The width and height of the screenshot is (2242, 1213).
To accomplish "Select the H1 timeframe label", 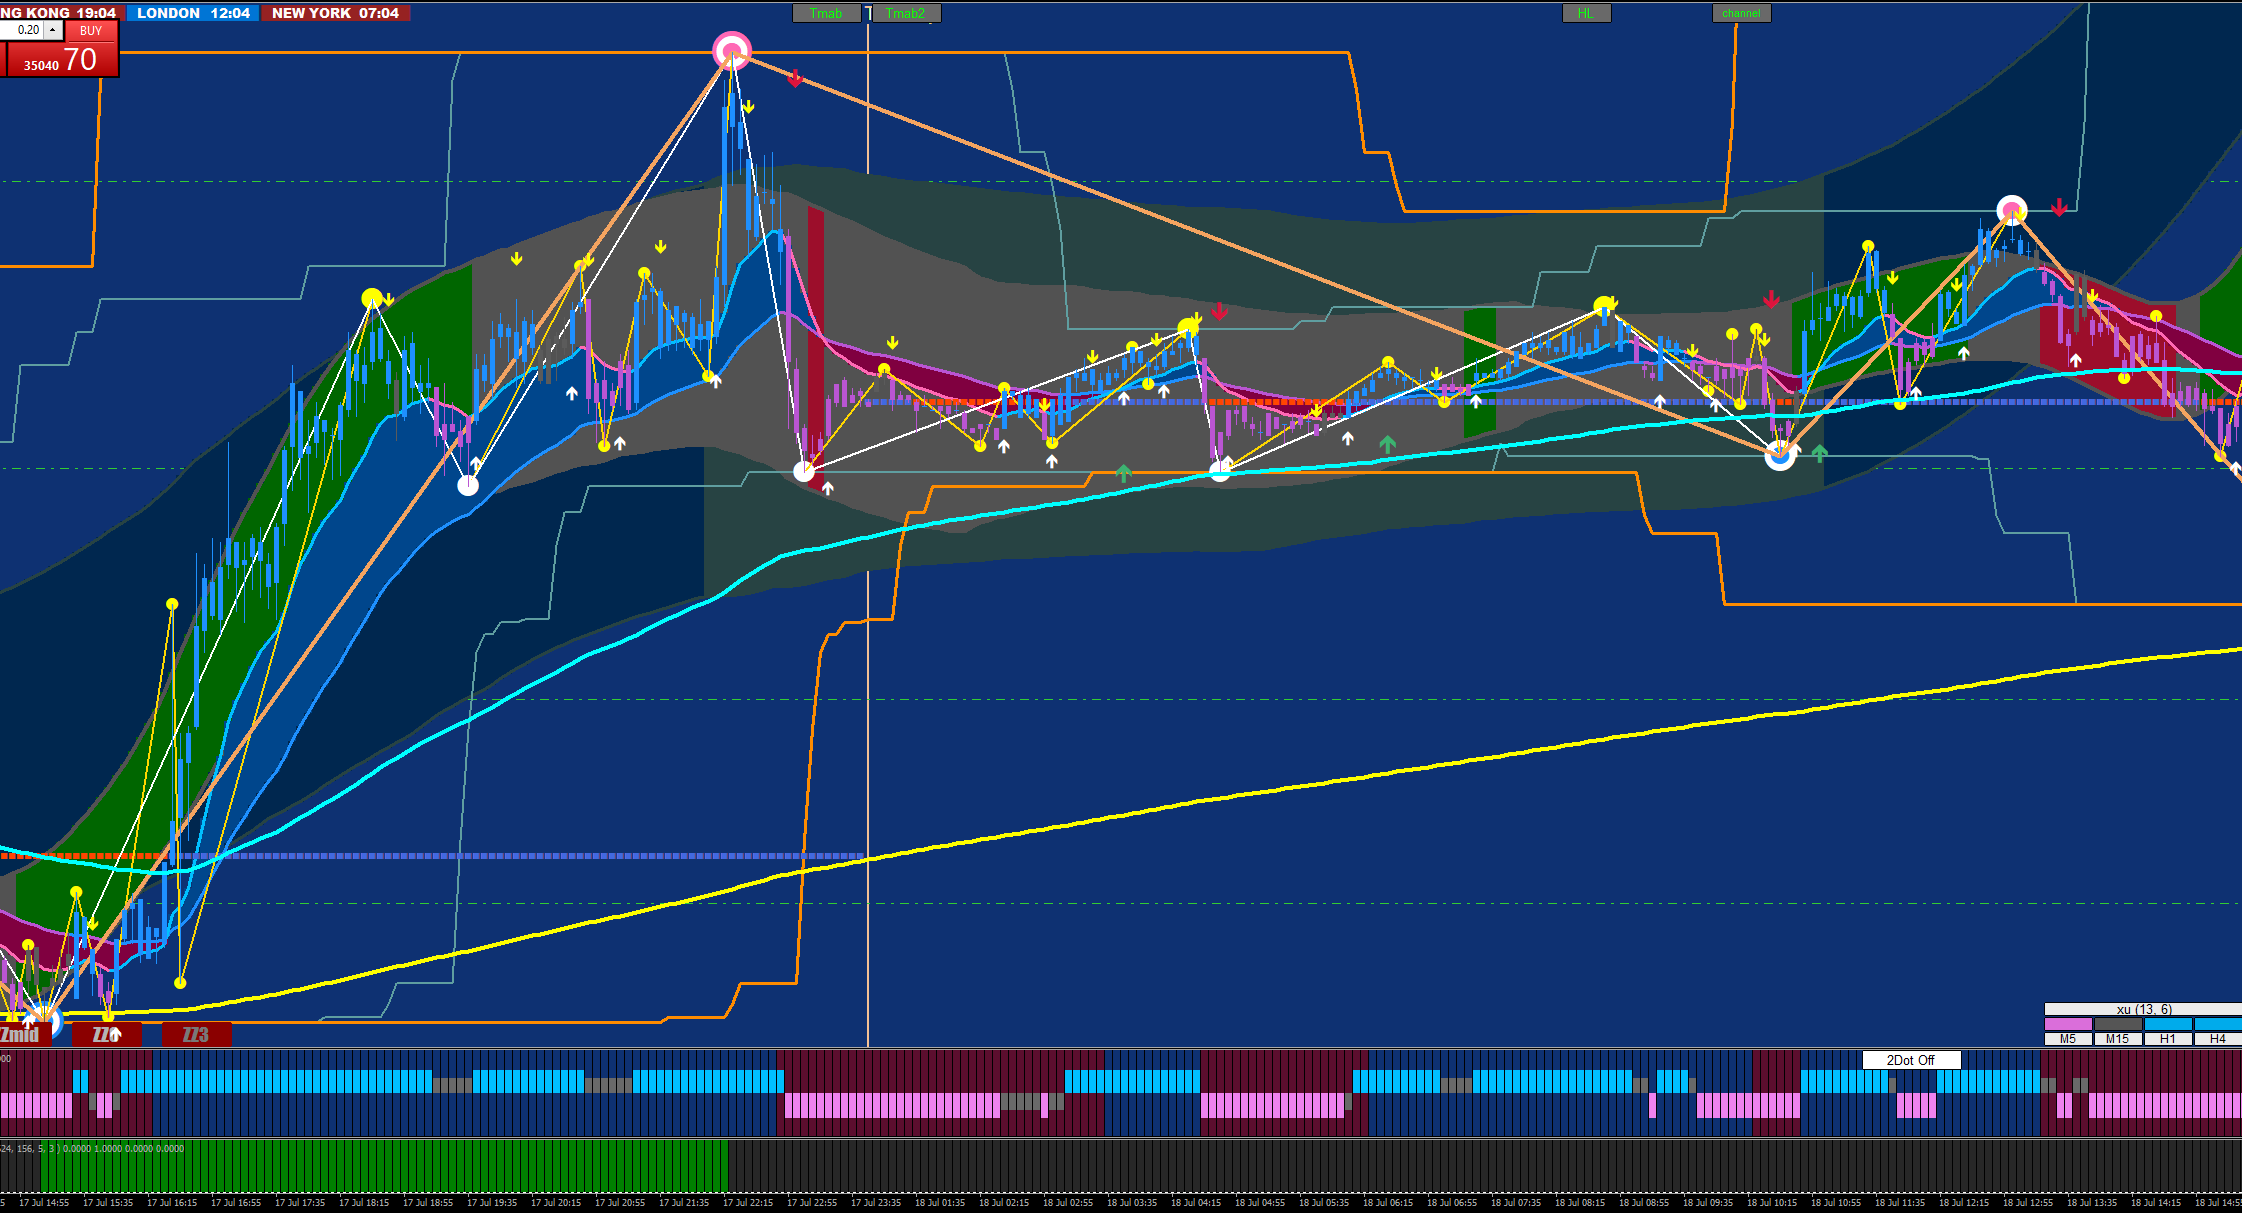I will [2168, 1039].
